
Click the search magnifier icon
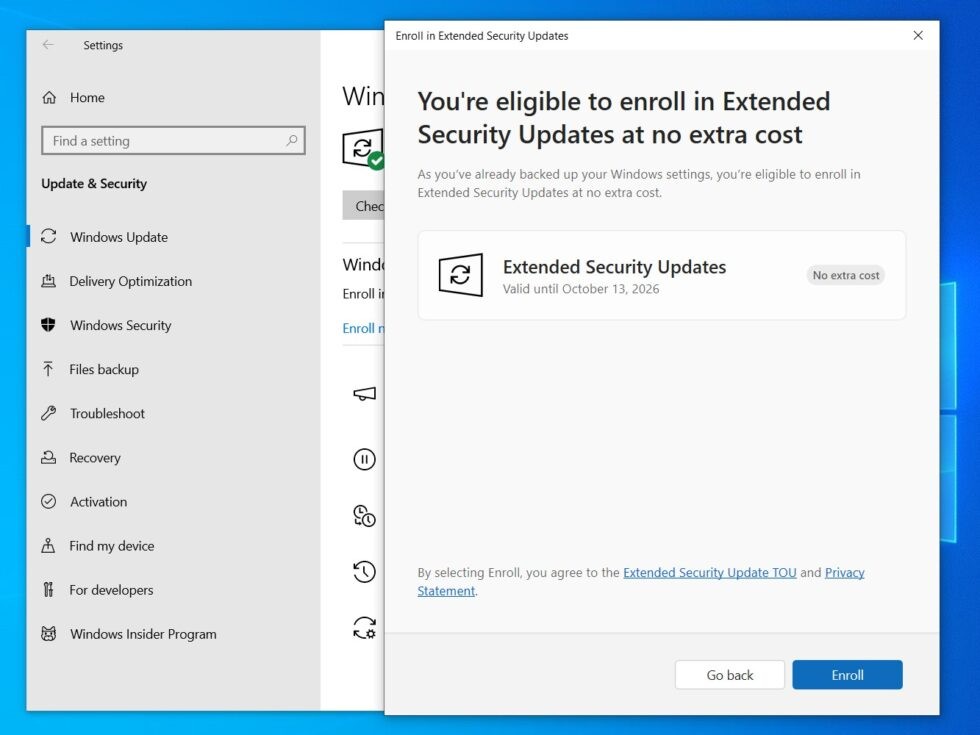292,141
